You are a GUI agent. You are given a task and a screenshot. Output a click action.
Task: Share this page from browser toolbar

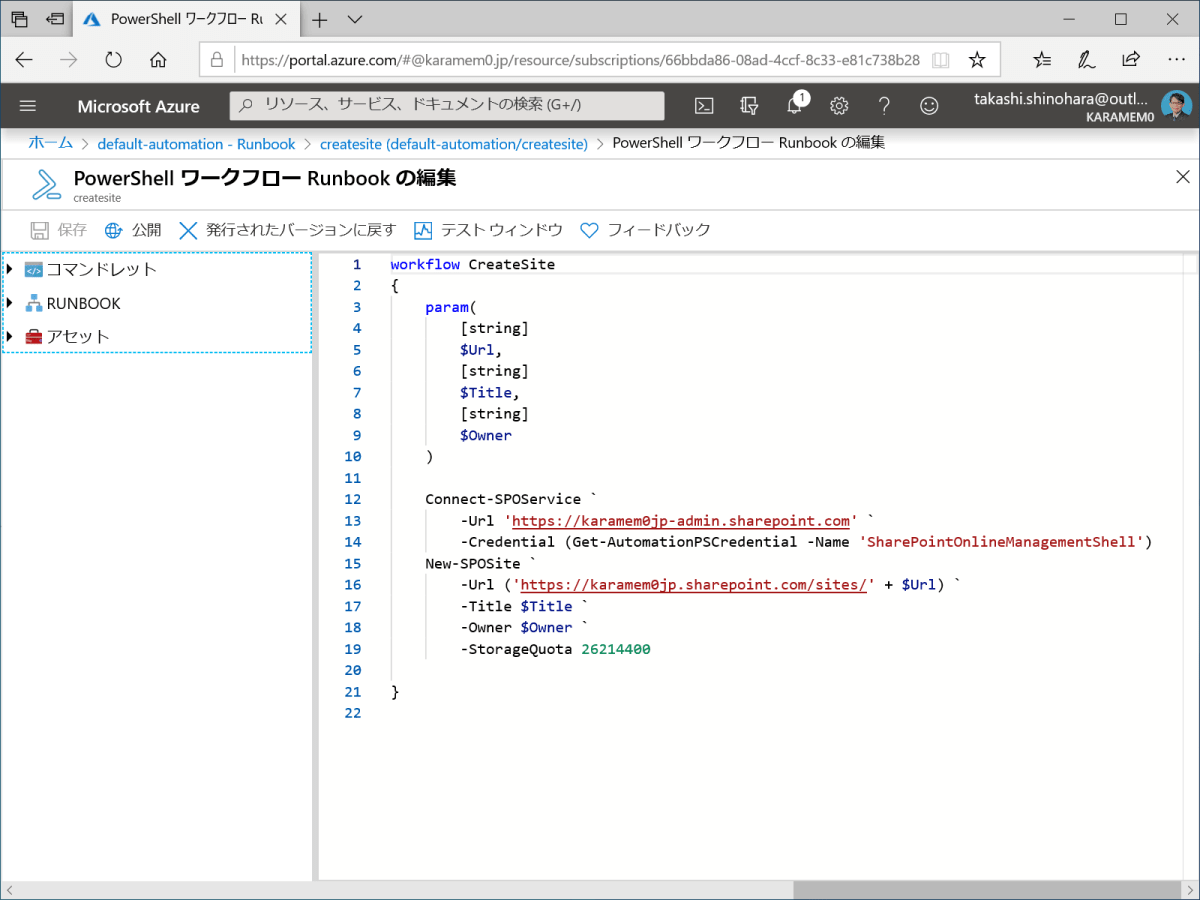coord(1131,60)
